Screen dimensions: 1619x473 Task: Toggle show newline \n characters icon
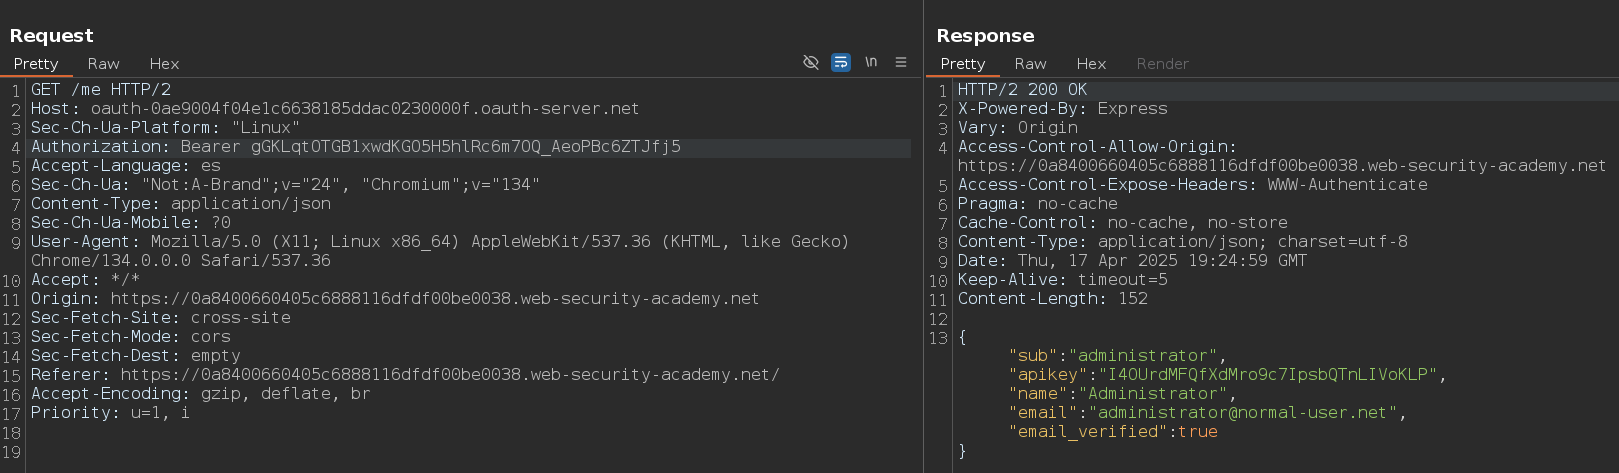[x=871, y=62]
